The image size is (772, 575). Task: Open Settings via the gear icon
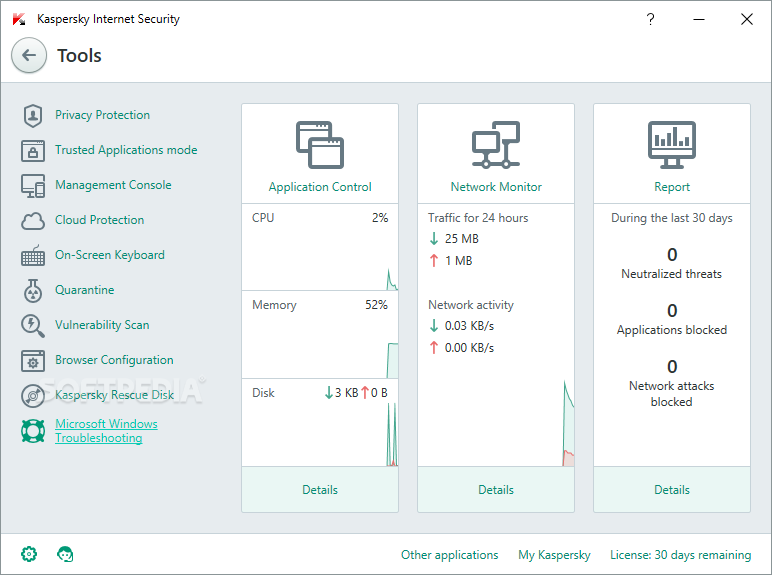tap(29, 554)
